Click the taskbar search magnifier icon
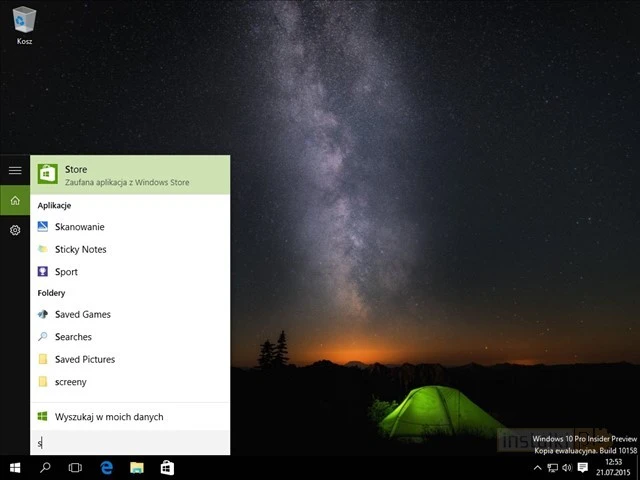 coord(45,468)
